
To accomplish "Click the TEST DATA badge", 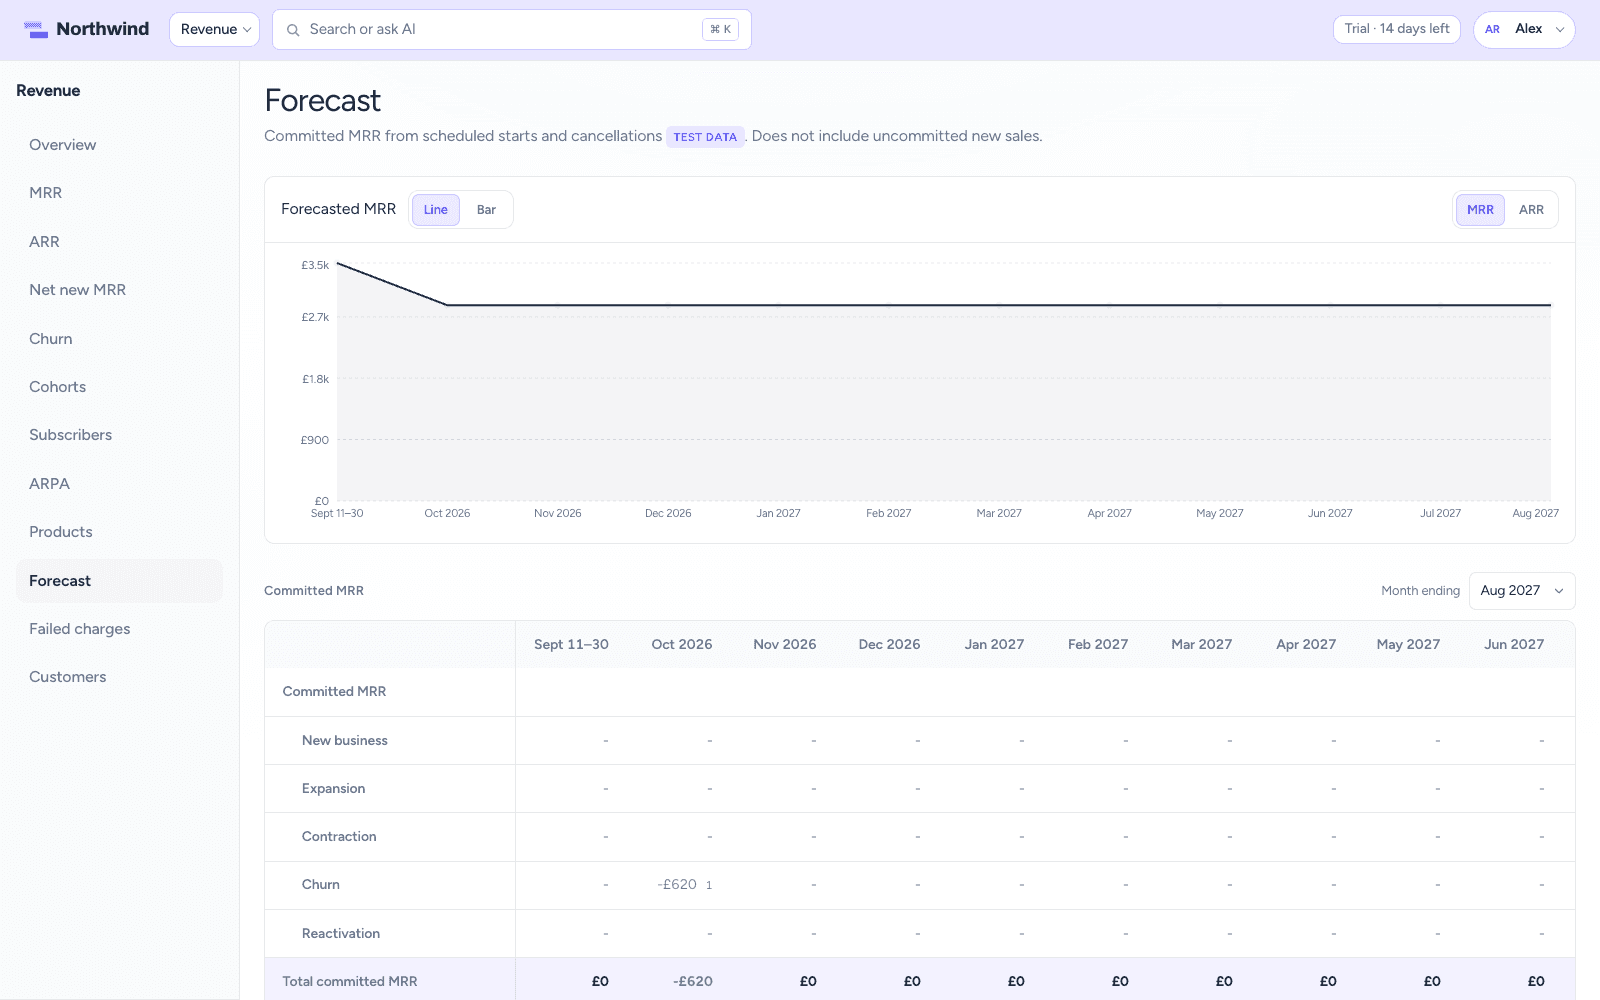I will (x=705, y=137).
